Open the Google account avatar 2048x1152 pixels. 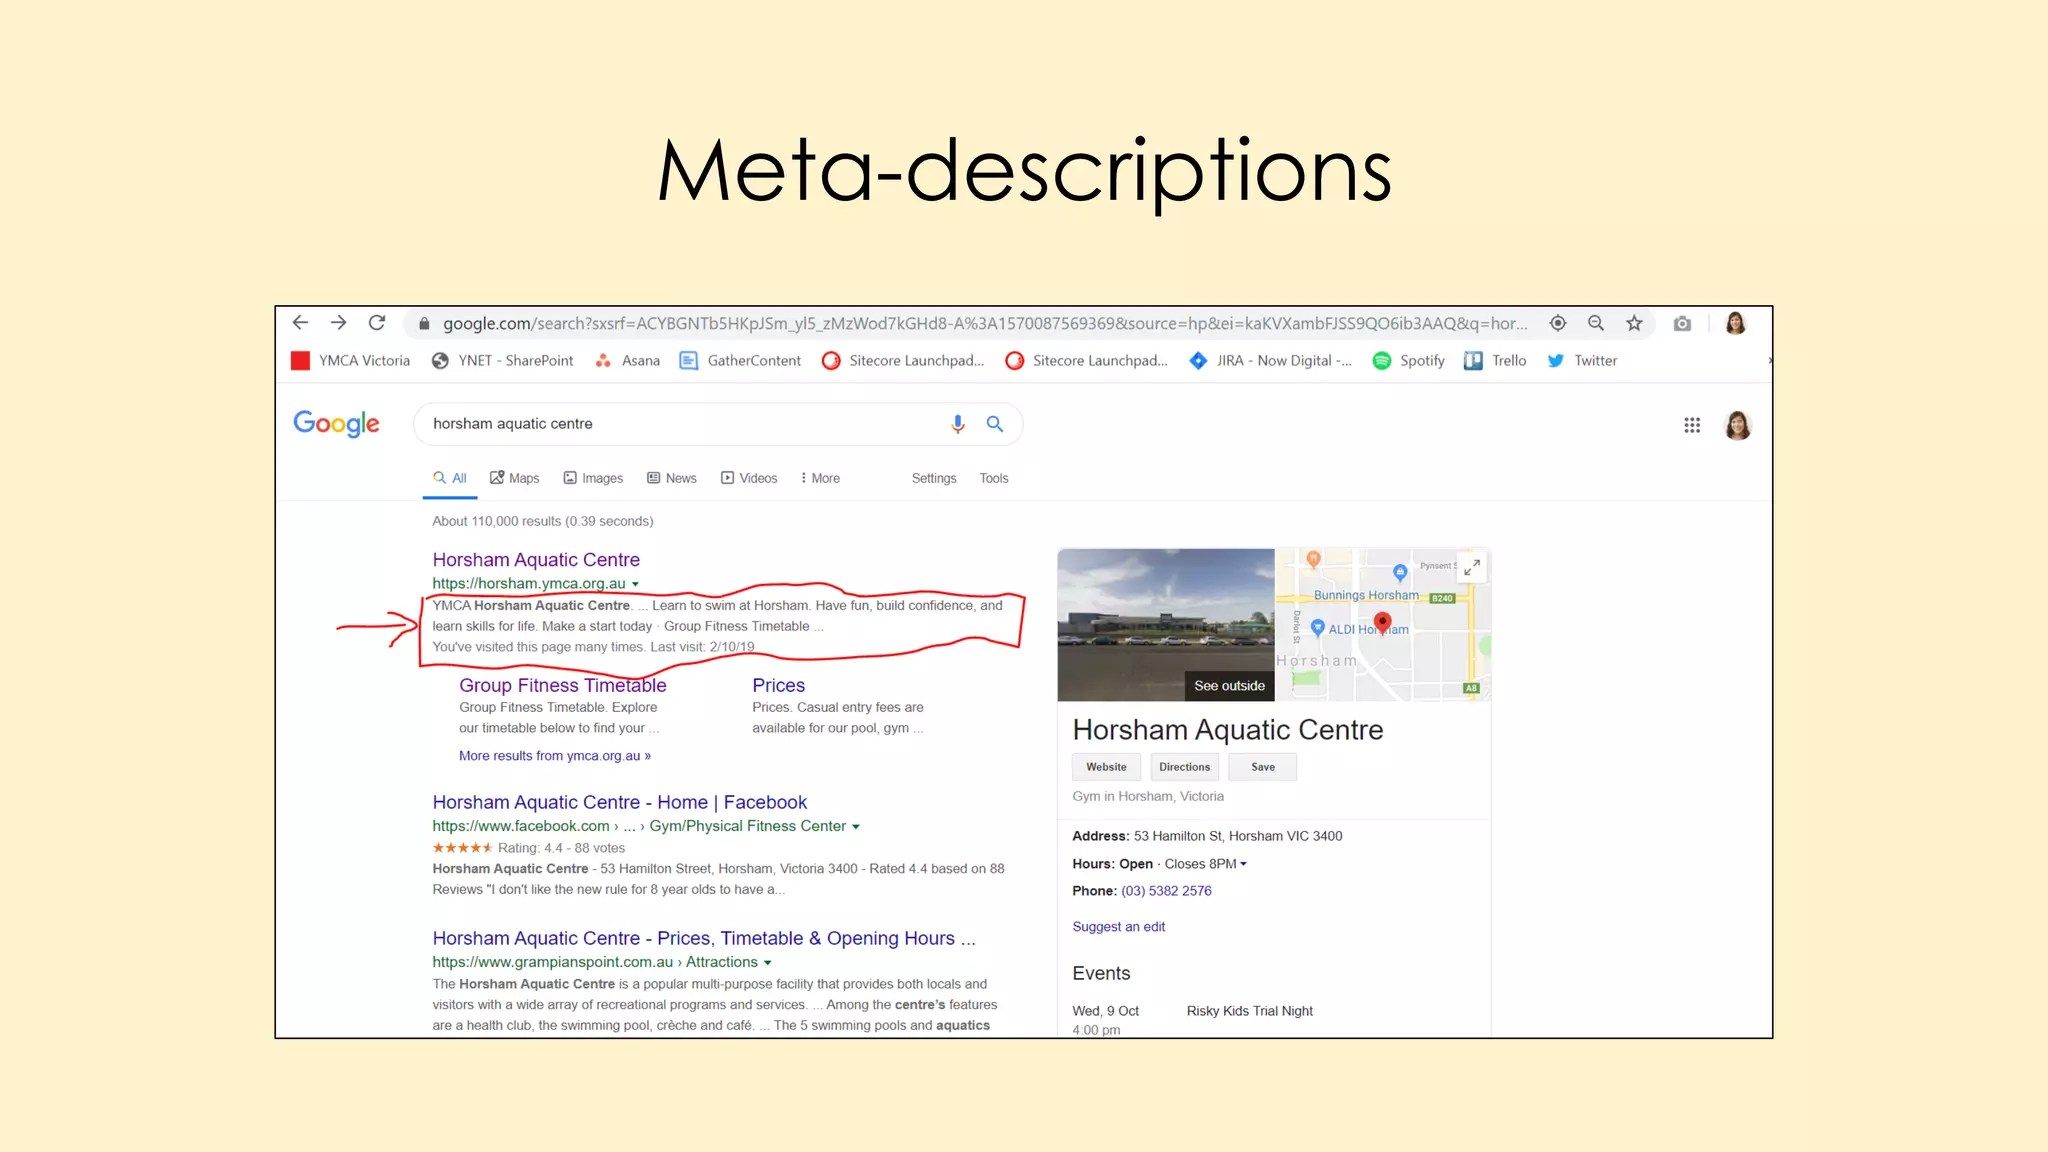click(x=1738, y=425)
